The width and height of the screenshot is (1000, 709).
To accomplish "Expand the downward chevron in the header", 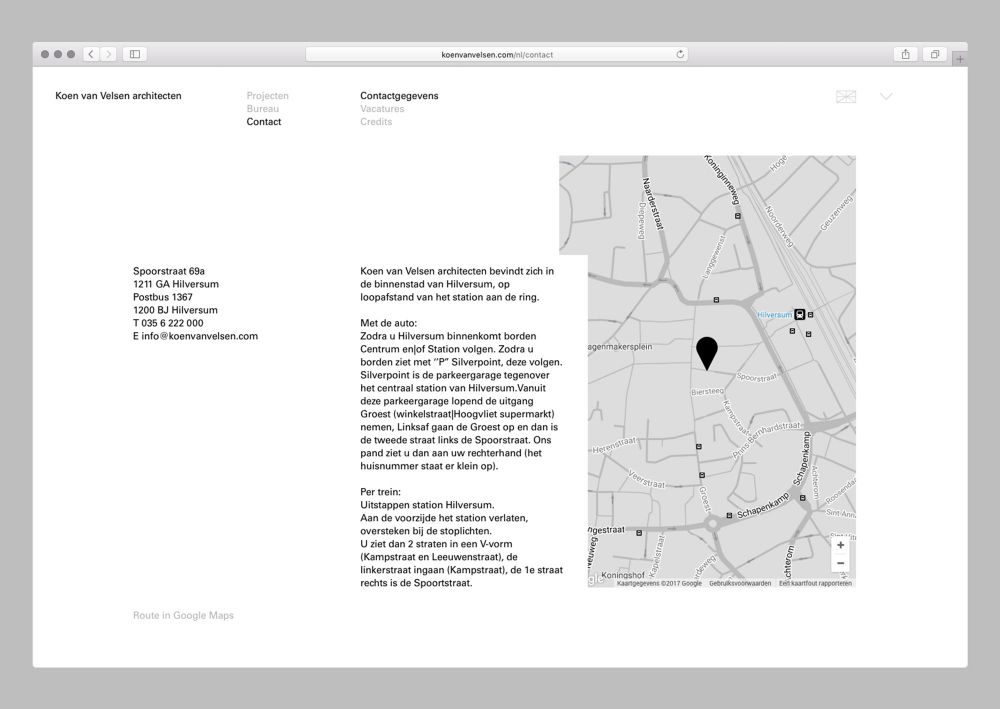I will [x=886, y=97].
